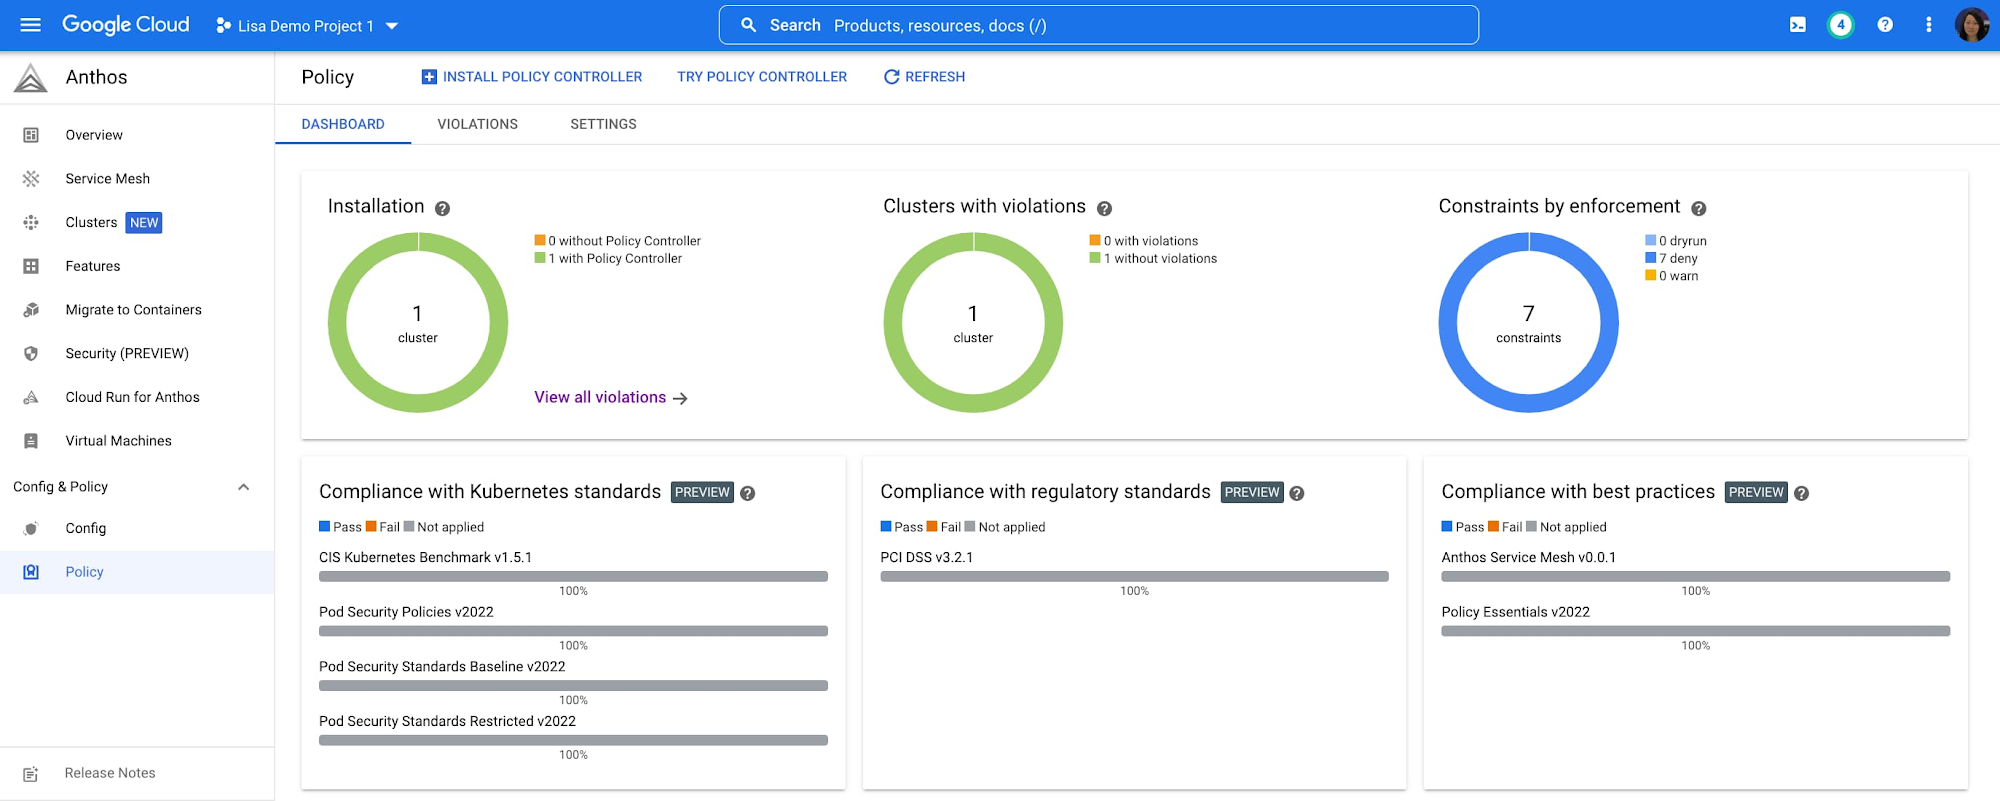Show help for regulatory standards compliance

pyautogui.click(x=1296, y=493)
